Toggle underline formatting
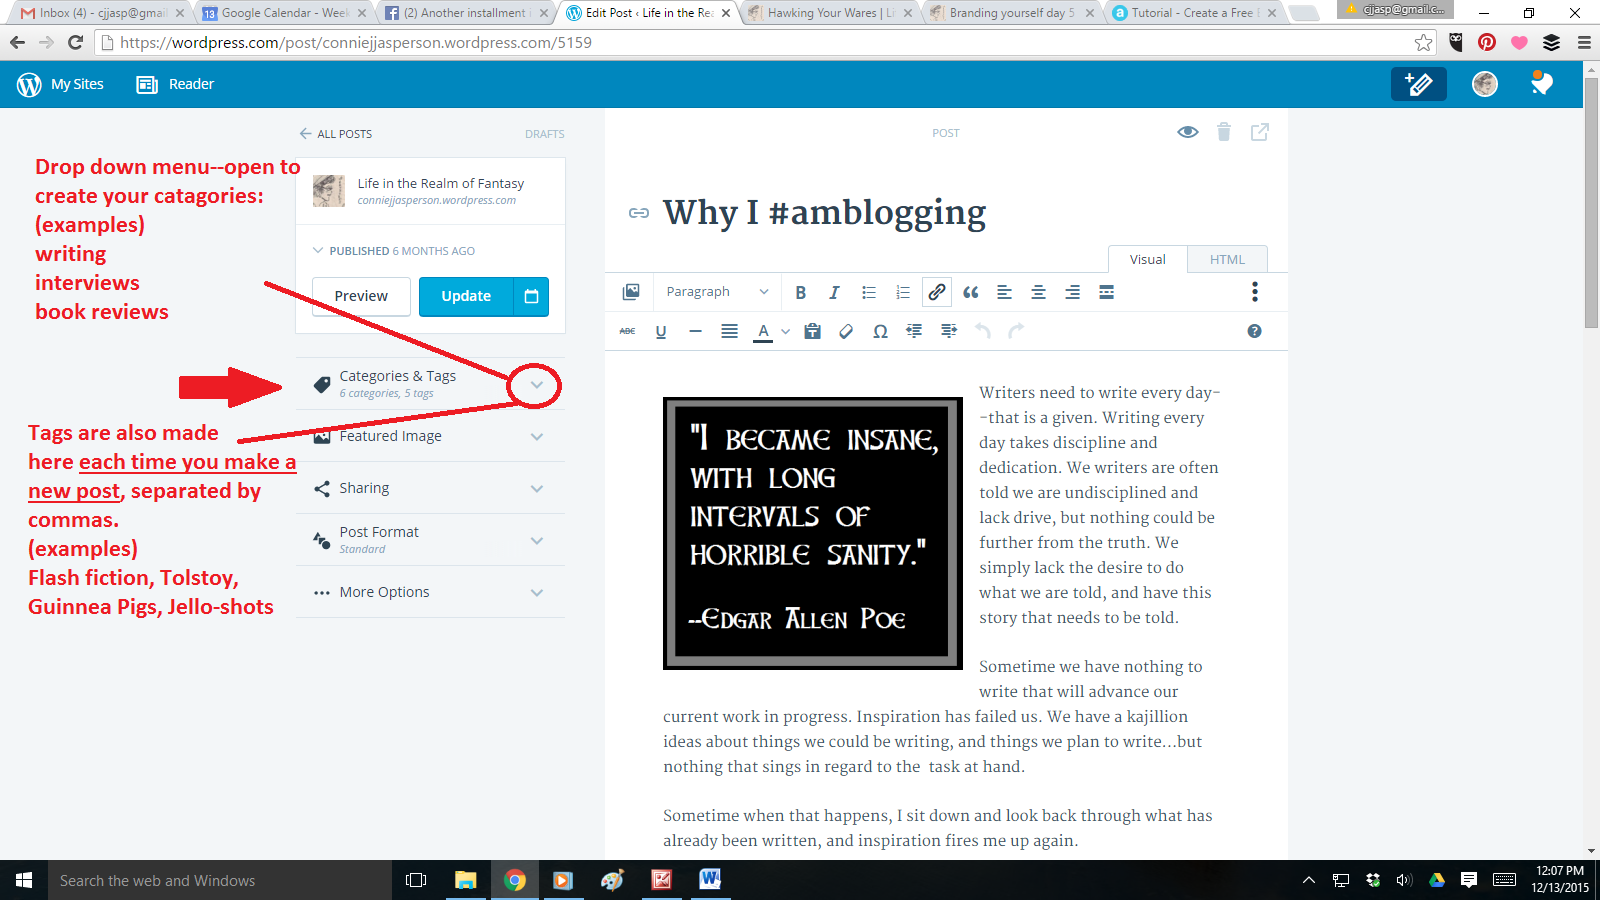1600x900 pixels. click(661, 332)
